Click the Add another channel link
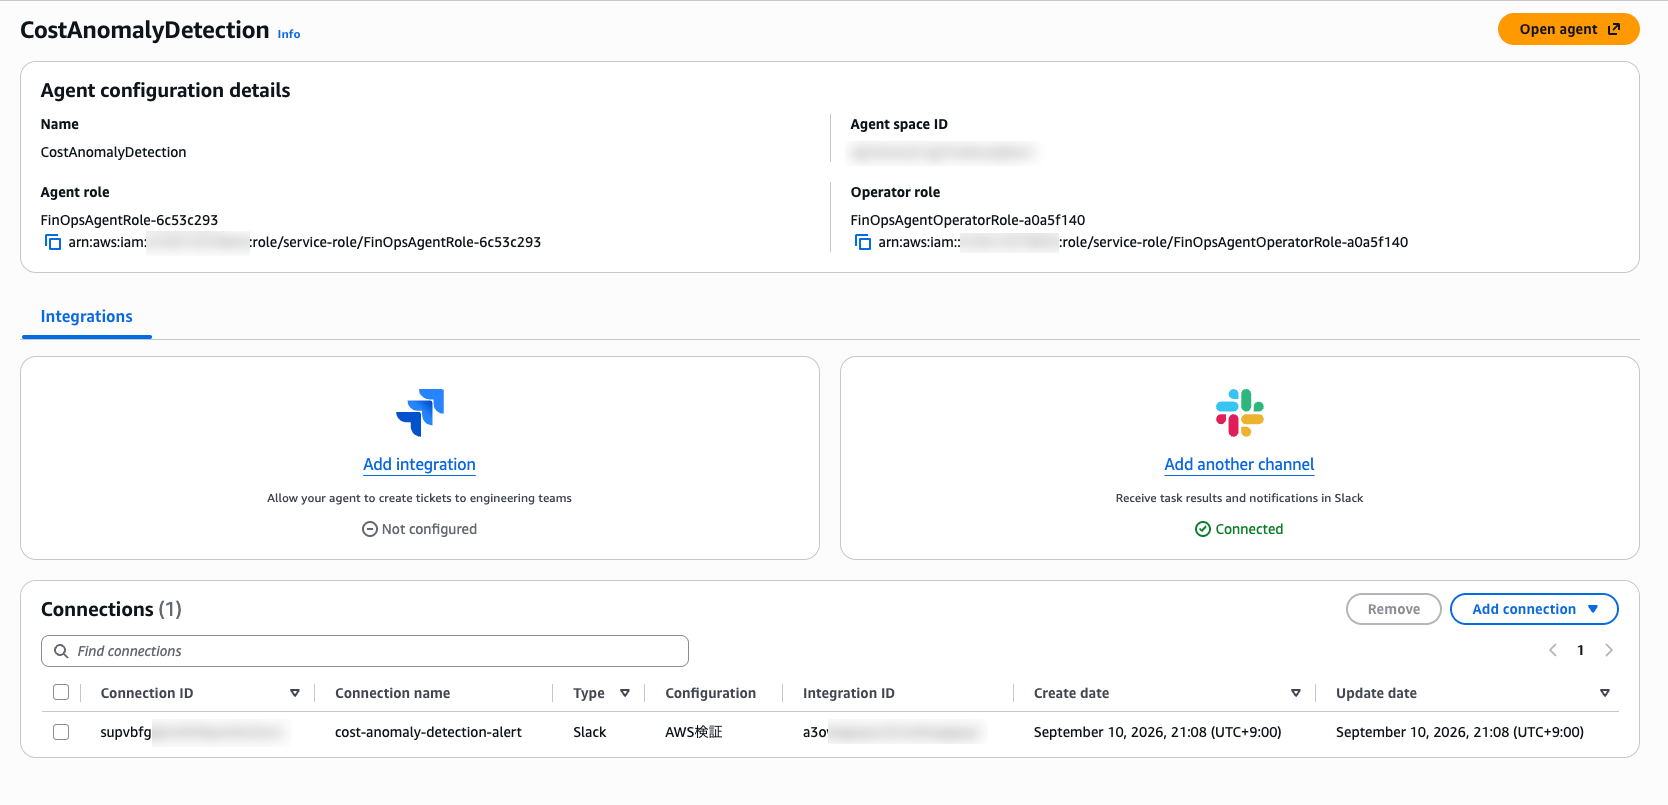The width and height of the screenshot is (1668, 805). [1239, 464]
